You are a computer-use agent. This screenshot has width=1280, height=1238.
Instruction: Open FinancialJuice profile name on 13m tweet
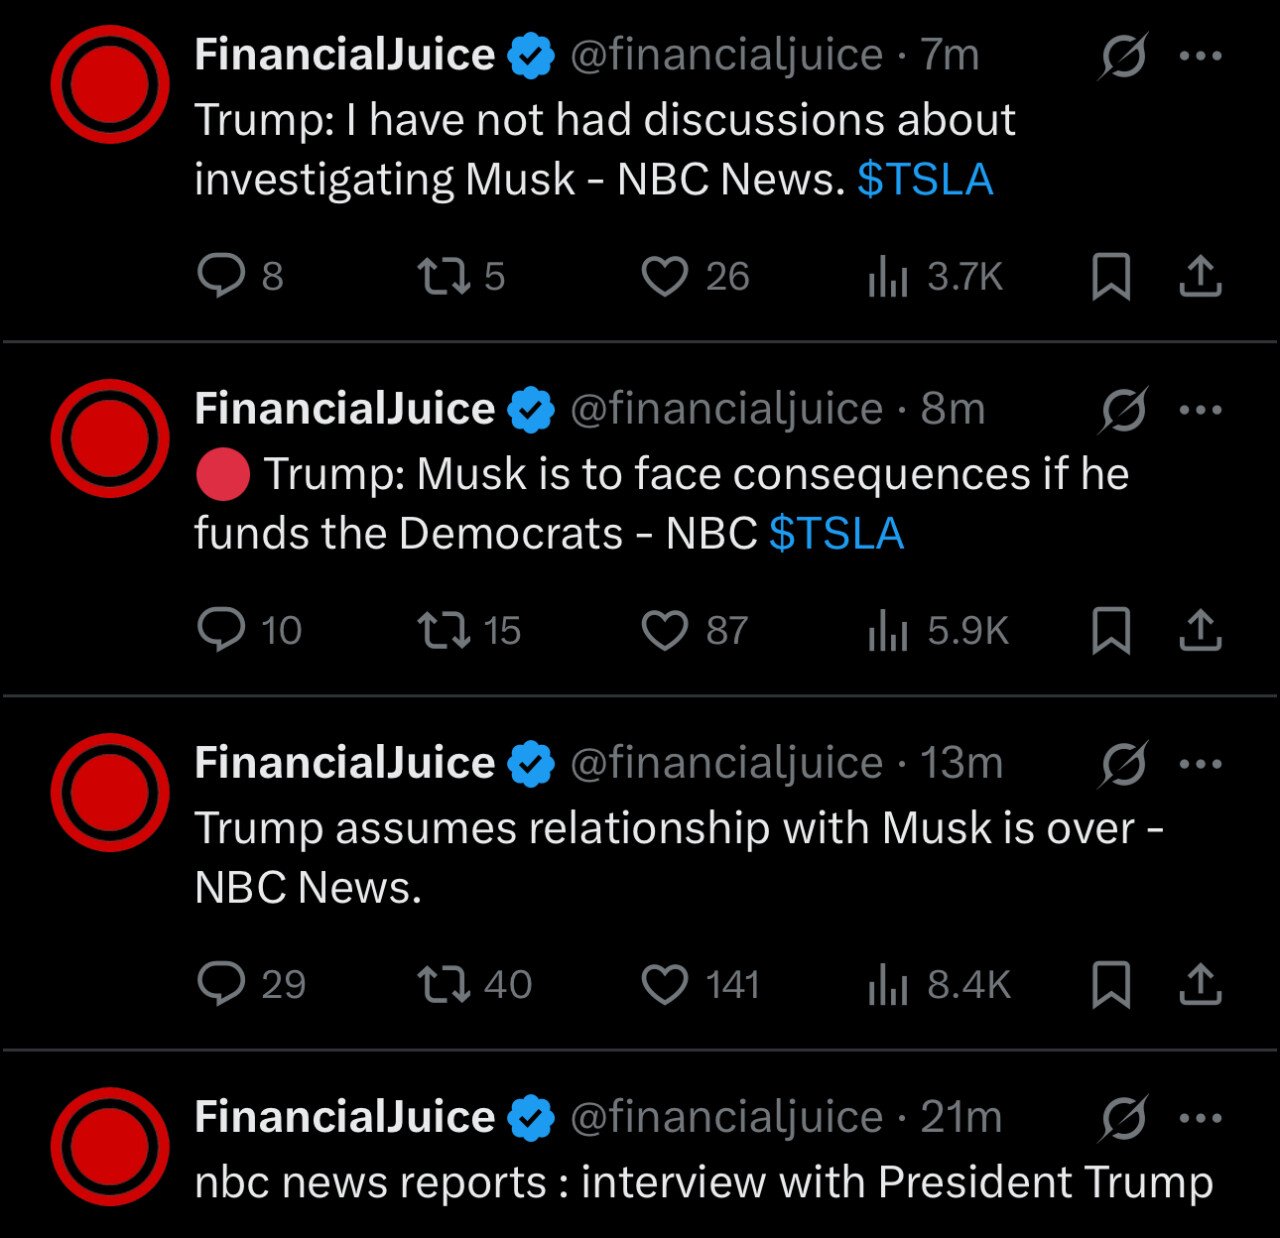(344, 763)
